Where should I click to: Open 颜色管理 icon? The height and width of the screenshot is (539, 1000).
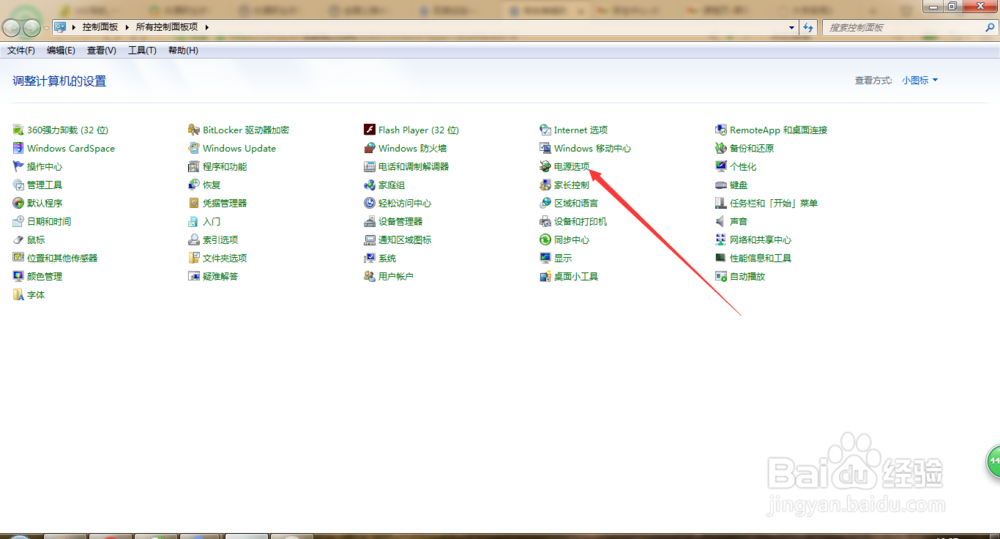click(x=18, y=277)
